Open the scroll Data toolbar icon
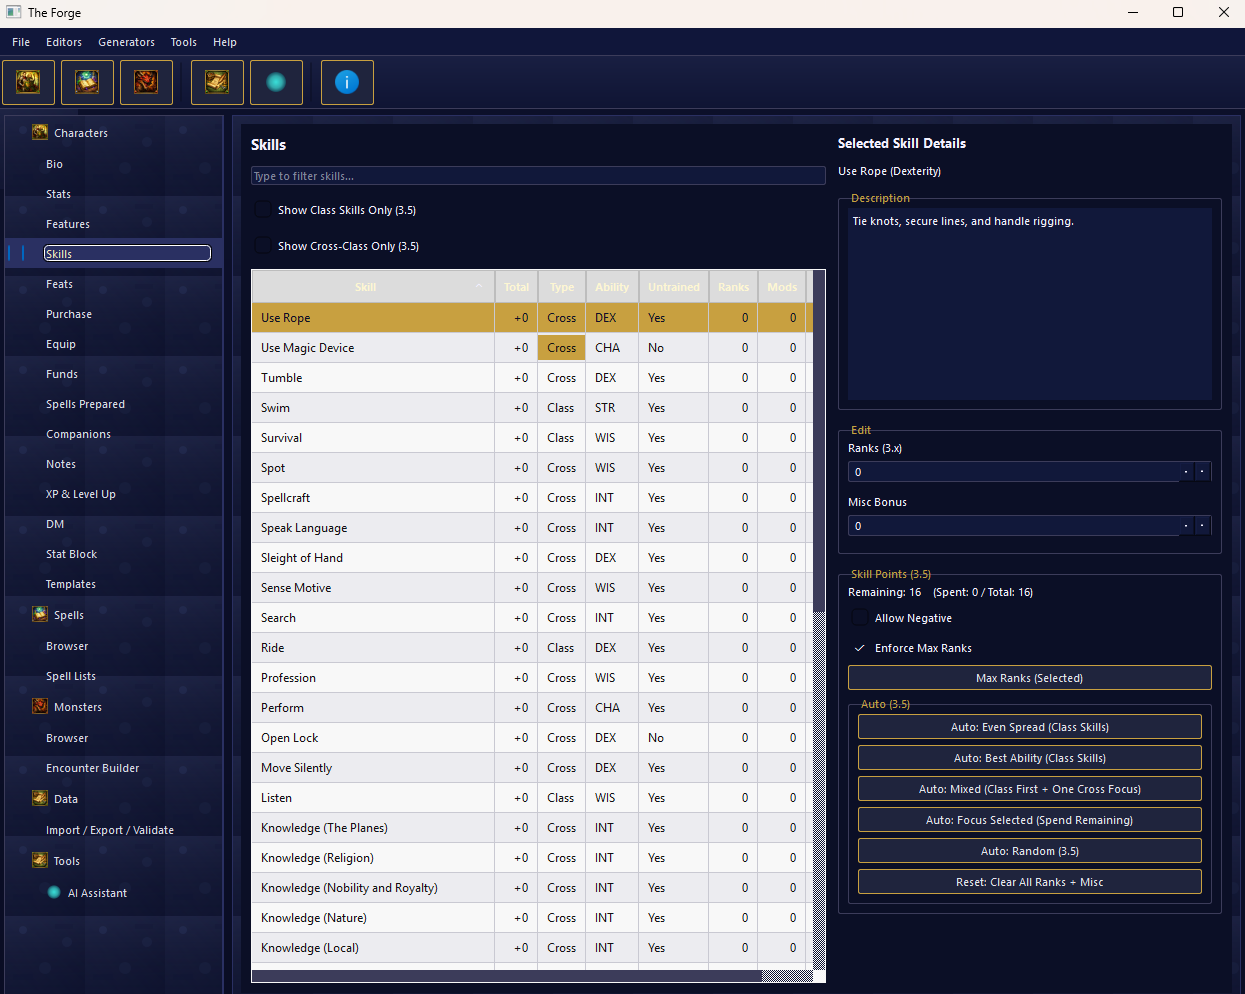Image resolution: width=1245 pixels, height=994 pixels. tap(216, 82)
